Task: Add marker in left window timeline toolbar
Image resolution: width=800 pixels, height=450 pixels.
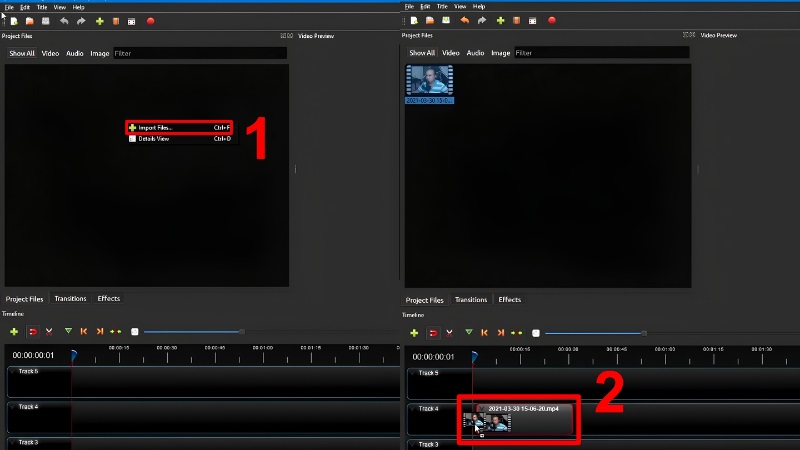Action: pos(68,332)
